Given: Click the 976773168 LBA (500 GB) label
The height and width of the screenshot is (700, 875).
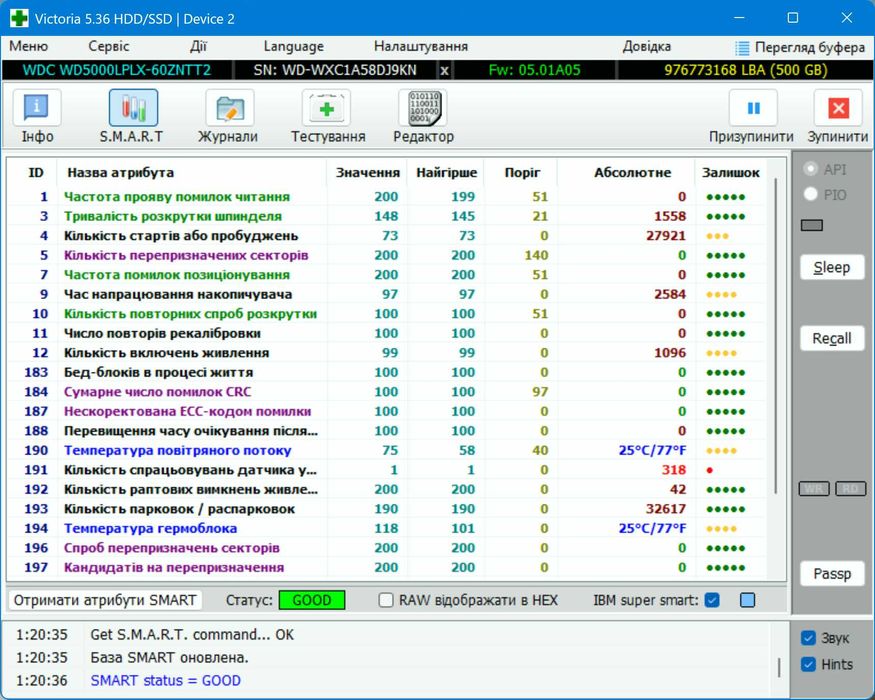Looking at the screenshot, I should click(x=746, y=70).
